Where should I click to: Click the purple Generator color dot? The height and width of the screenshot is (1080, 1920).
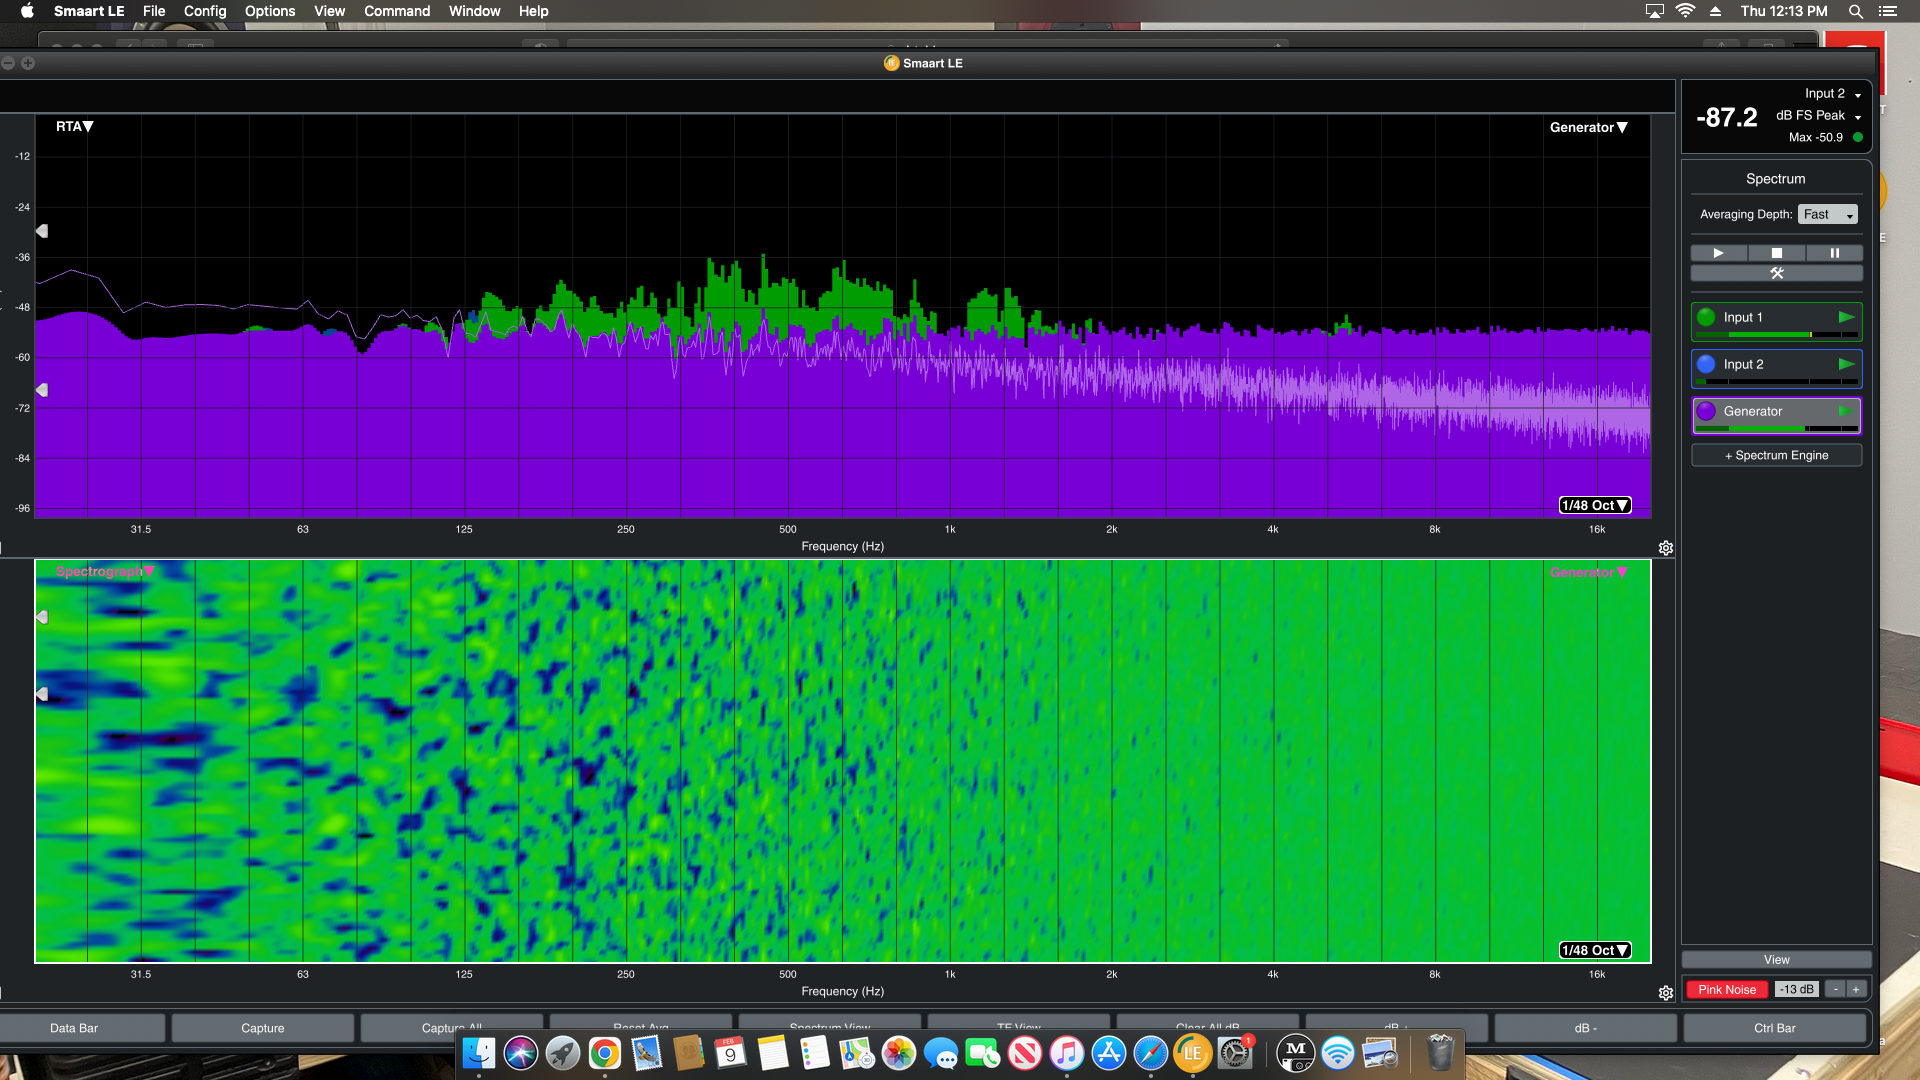click(x=1706, y=411)
